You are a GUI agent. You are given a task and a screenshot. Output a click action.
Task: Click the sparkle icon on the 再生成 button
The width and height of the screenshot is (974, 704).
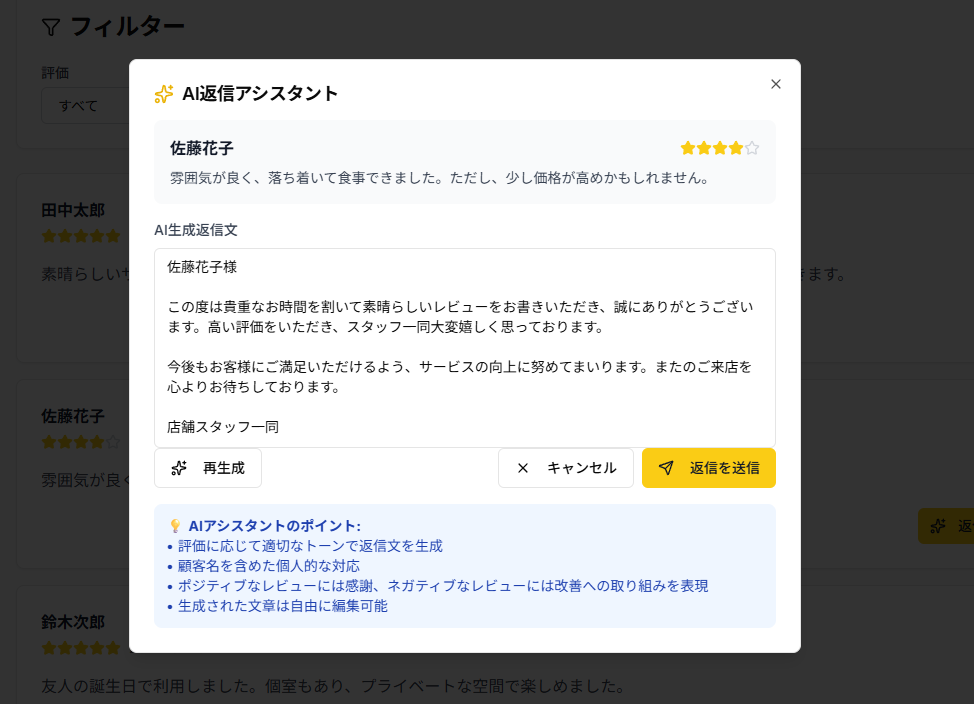click(180, 467)
